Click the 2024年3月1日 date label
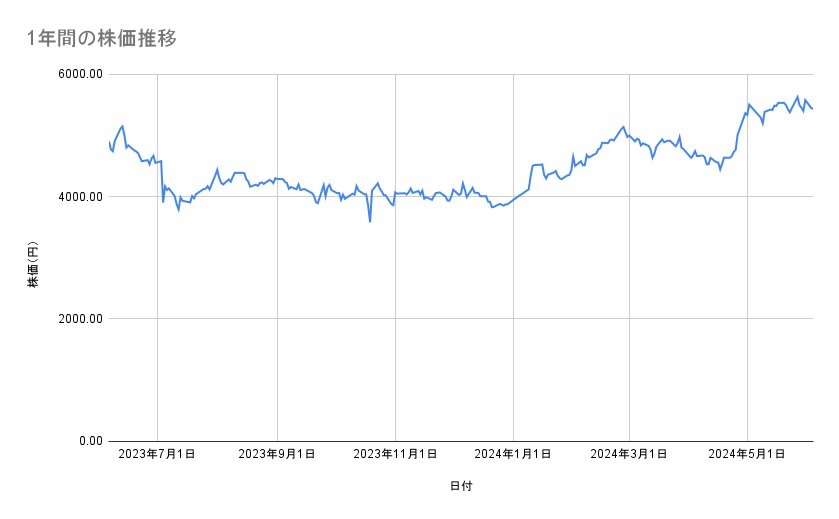Image resolution: width=839 pixels, height=519 pixels. 630,455
